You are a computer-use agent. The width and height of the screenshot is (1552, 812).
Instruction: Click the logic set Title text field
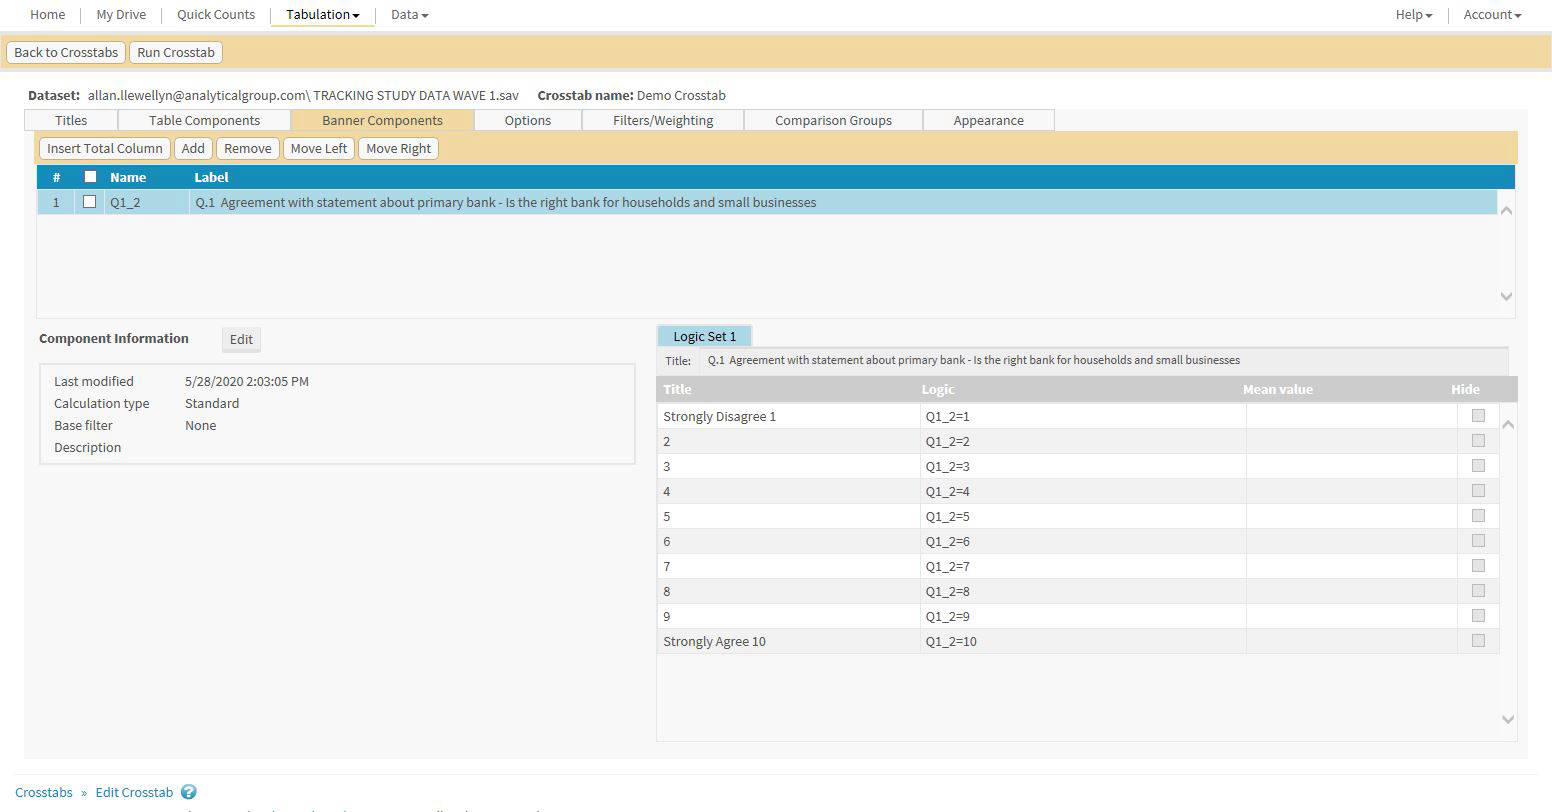click(x=1103, y=360)
